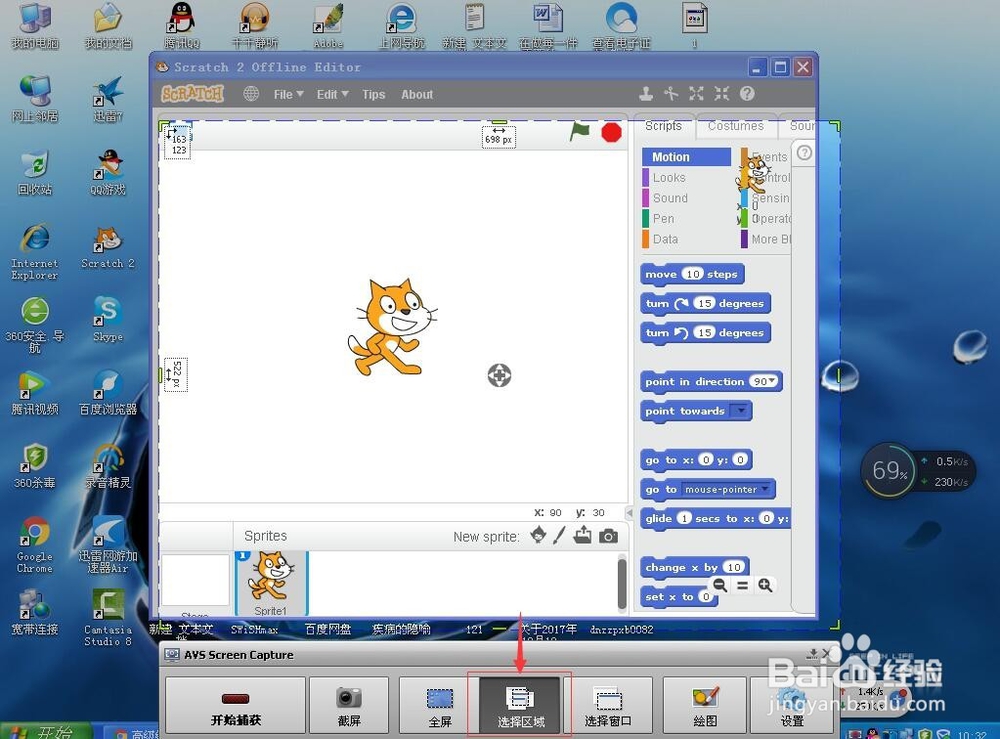Open Skype desktop shortcut
Image resolution: width=1000 pixels, height=739 pixels.
point(108,319)
